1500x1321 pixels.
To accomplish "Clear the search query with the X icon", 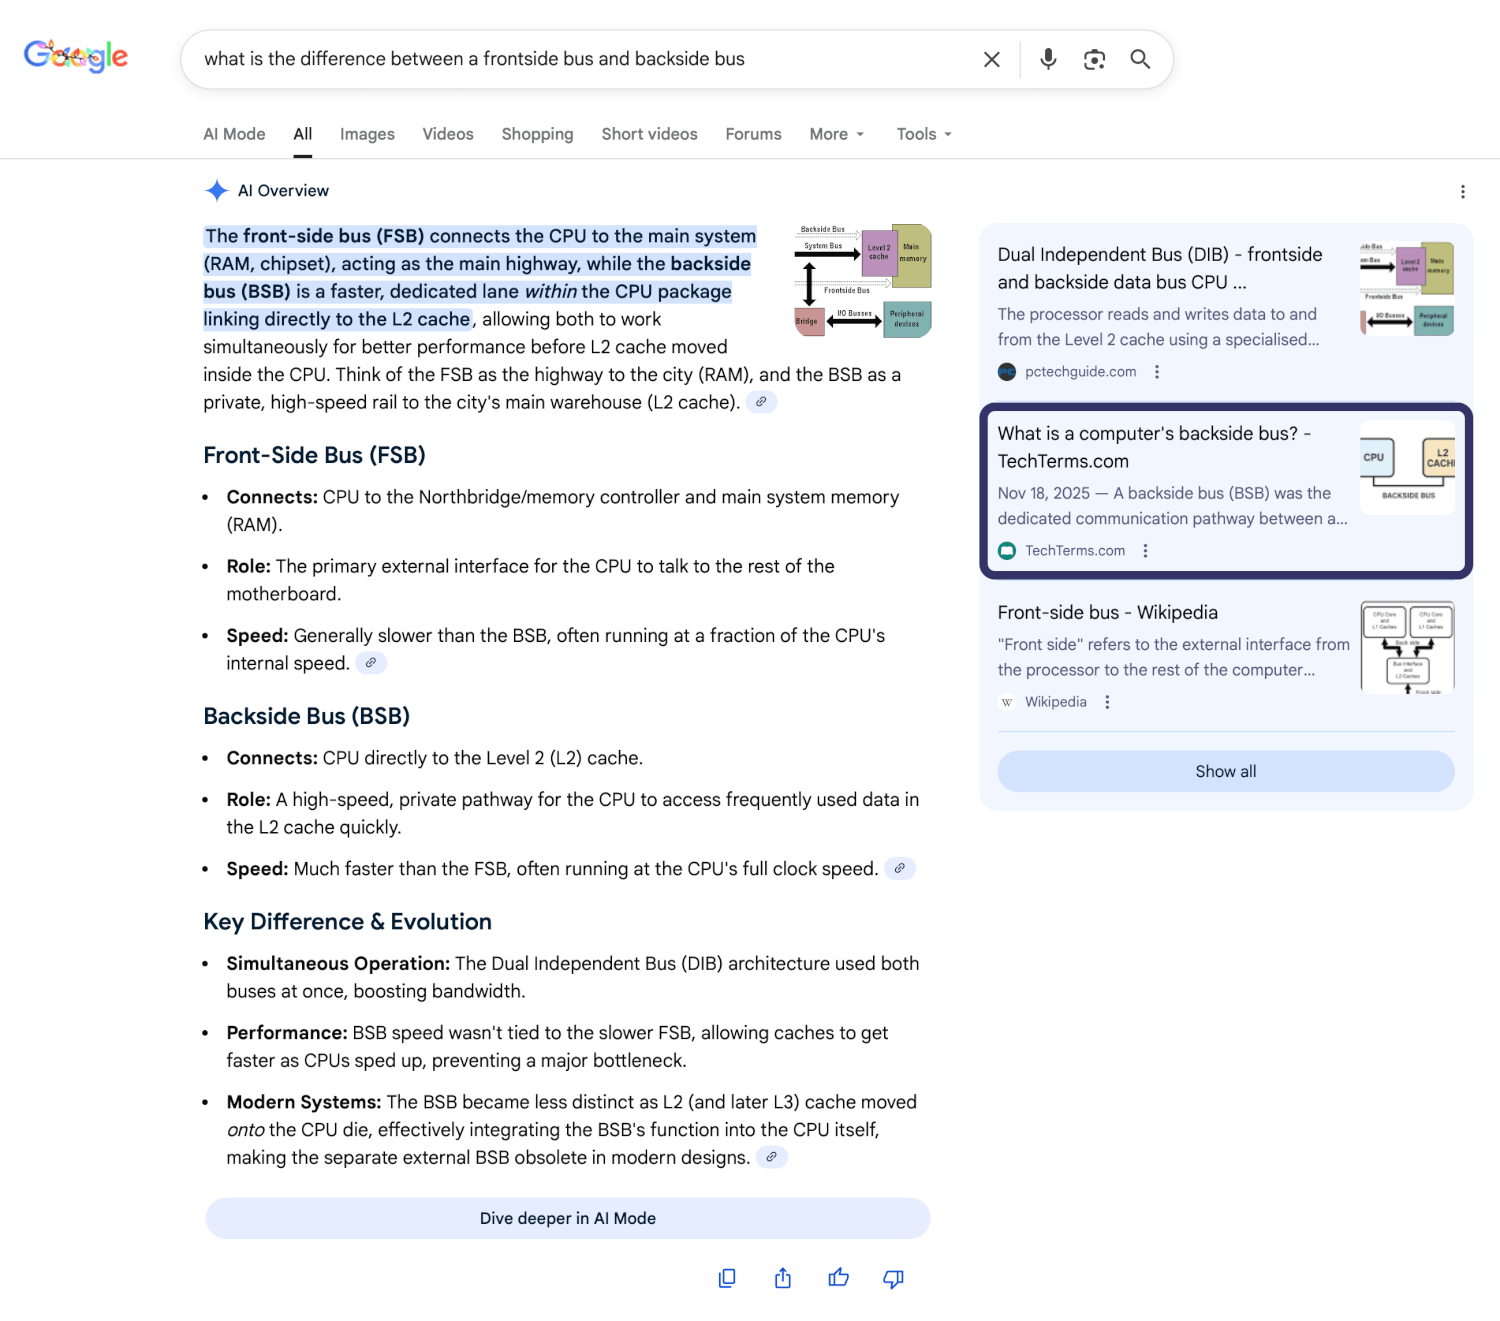I will [991, 59].
